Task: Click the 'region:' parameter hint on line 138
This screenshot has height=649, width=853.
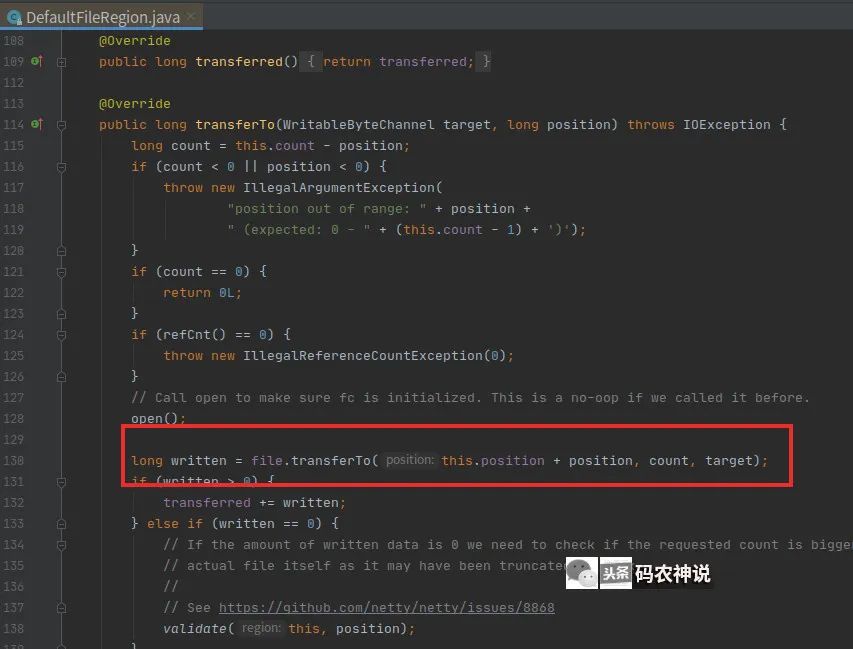Action: click(x=261, y=628)
